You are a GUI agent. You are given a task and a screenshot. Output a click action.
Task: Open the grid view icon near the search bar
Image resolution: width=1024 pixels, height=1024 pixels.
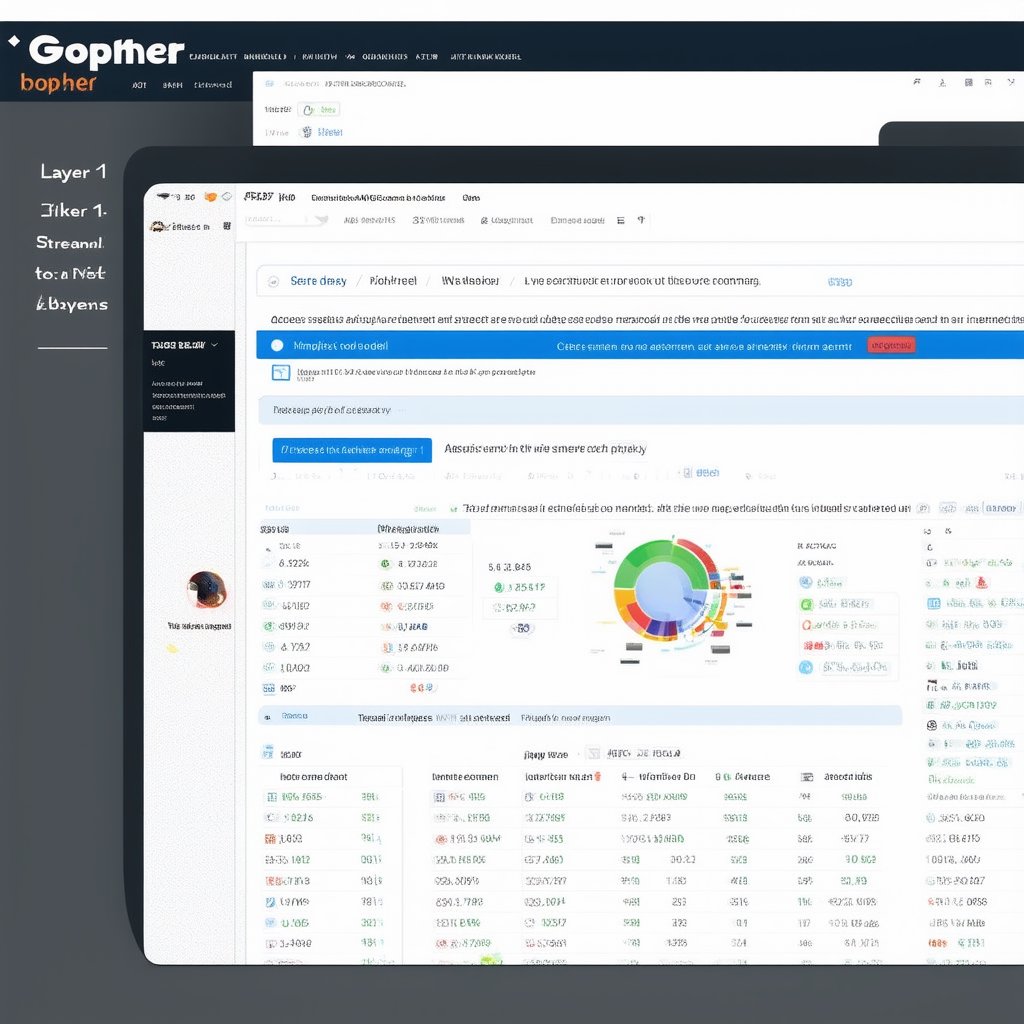619,220
